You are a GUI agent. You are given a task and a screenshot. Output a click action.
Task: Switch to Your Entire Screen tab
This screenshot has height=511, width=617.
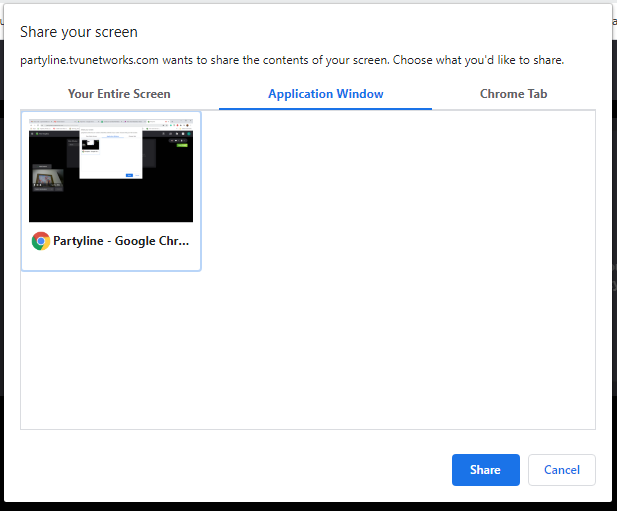(119, 94)
